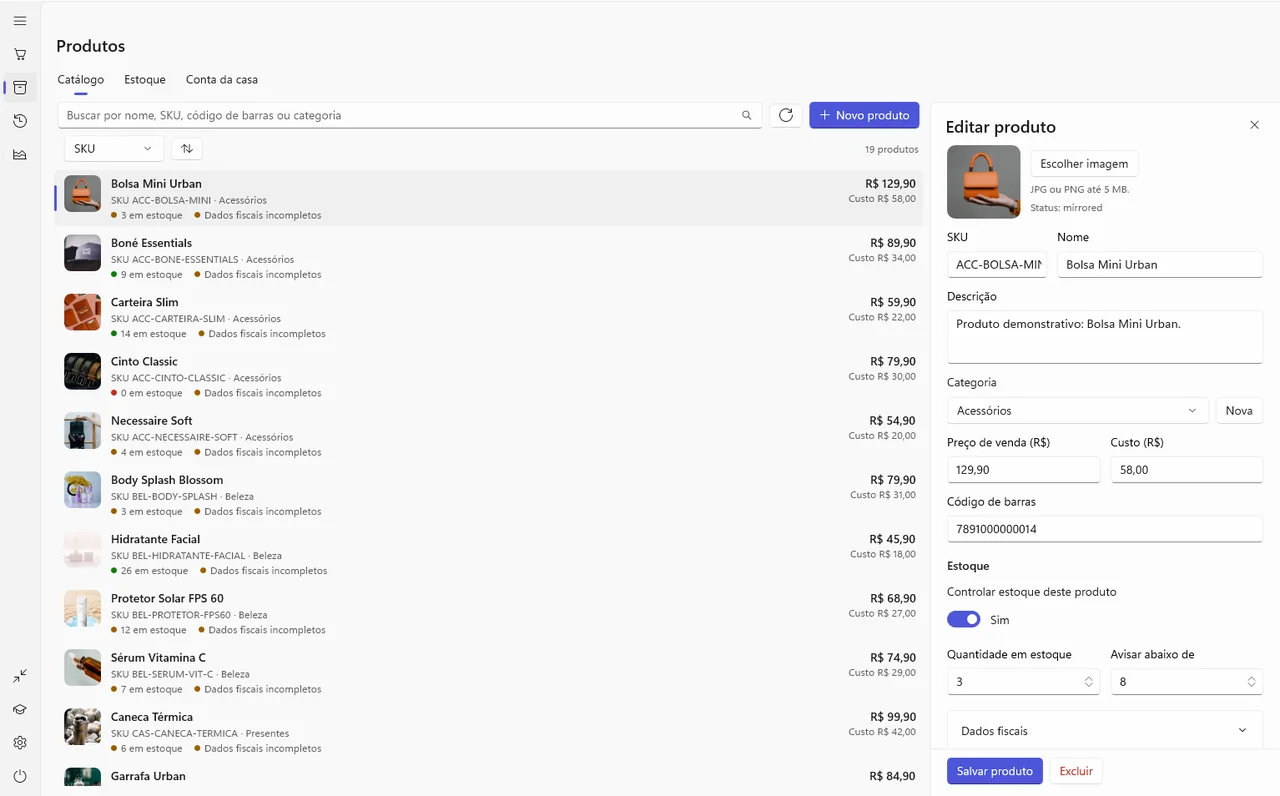Viewport: 1280px width, 796px height.
Task: Click the Preço de venda field
Action: 1023,470
